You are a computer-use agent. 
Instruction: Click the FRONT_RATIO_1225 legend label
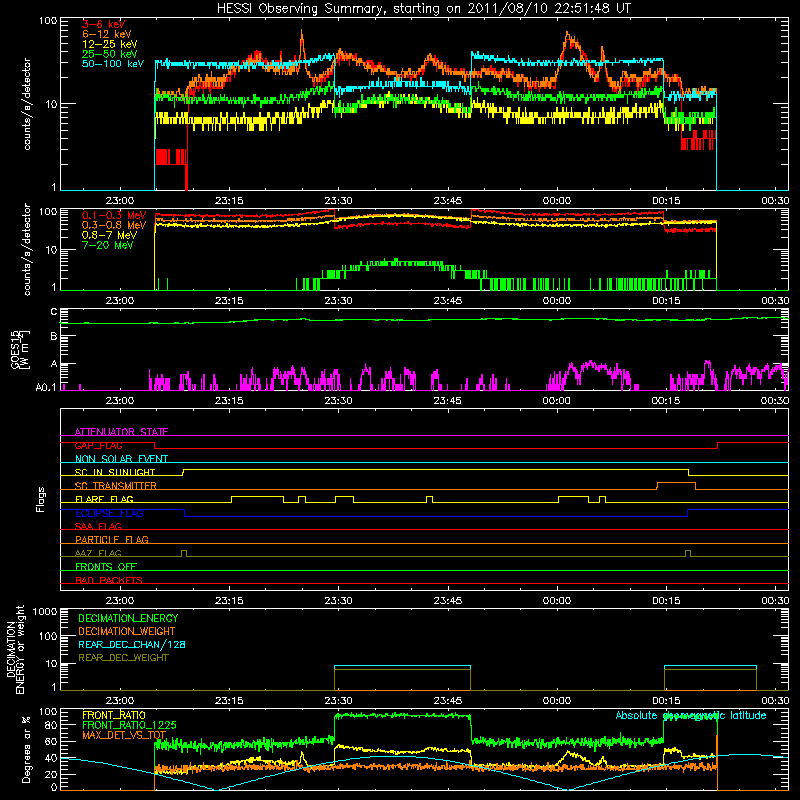pyautogui.click(x=129, y=725)
